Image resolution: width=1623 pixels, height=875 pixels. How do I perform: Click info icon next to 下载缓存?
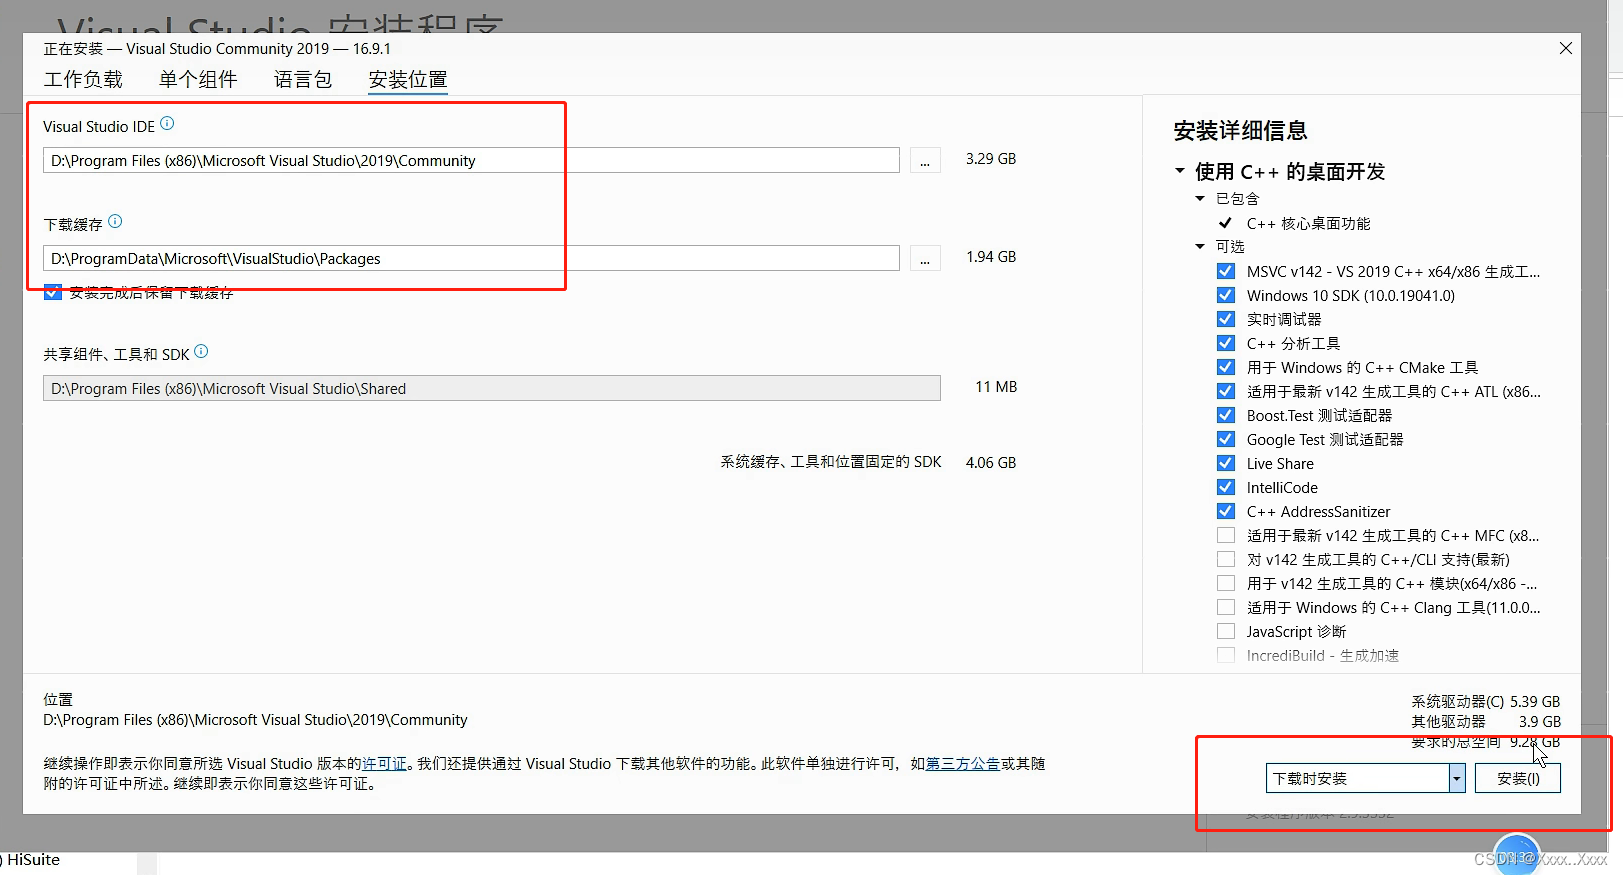115,222
